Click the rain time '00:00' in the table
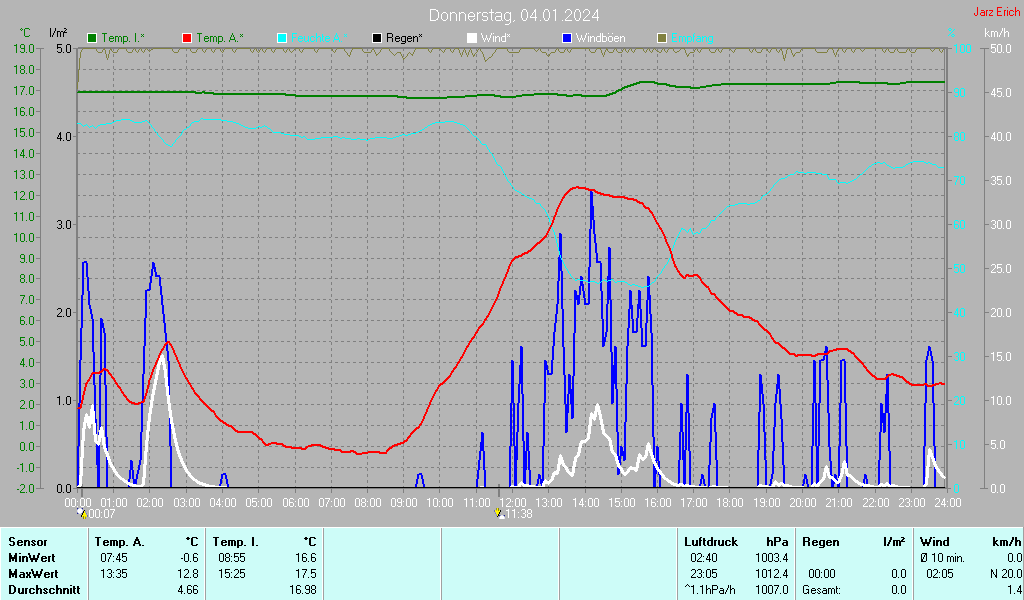Screen dimensions: 1024x600 [822, 574]
